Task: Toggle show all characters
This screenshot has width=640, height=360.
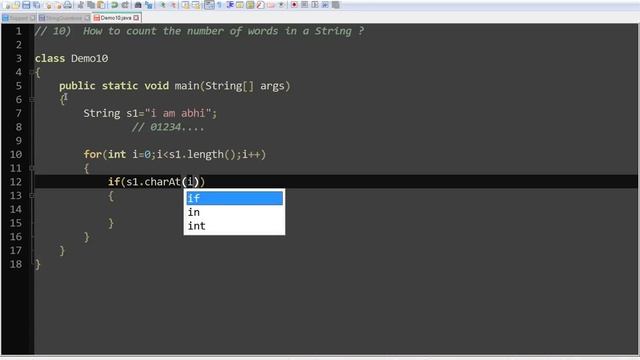Action: point(220,5)
